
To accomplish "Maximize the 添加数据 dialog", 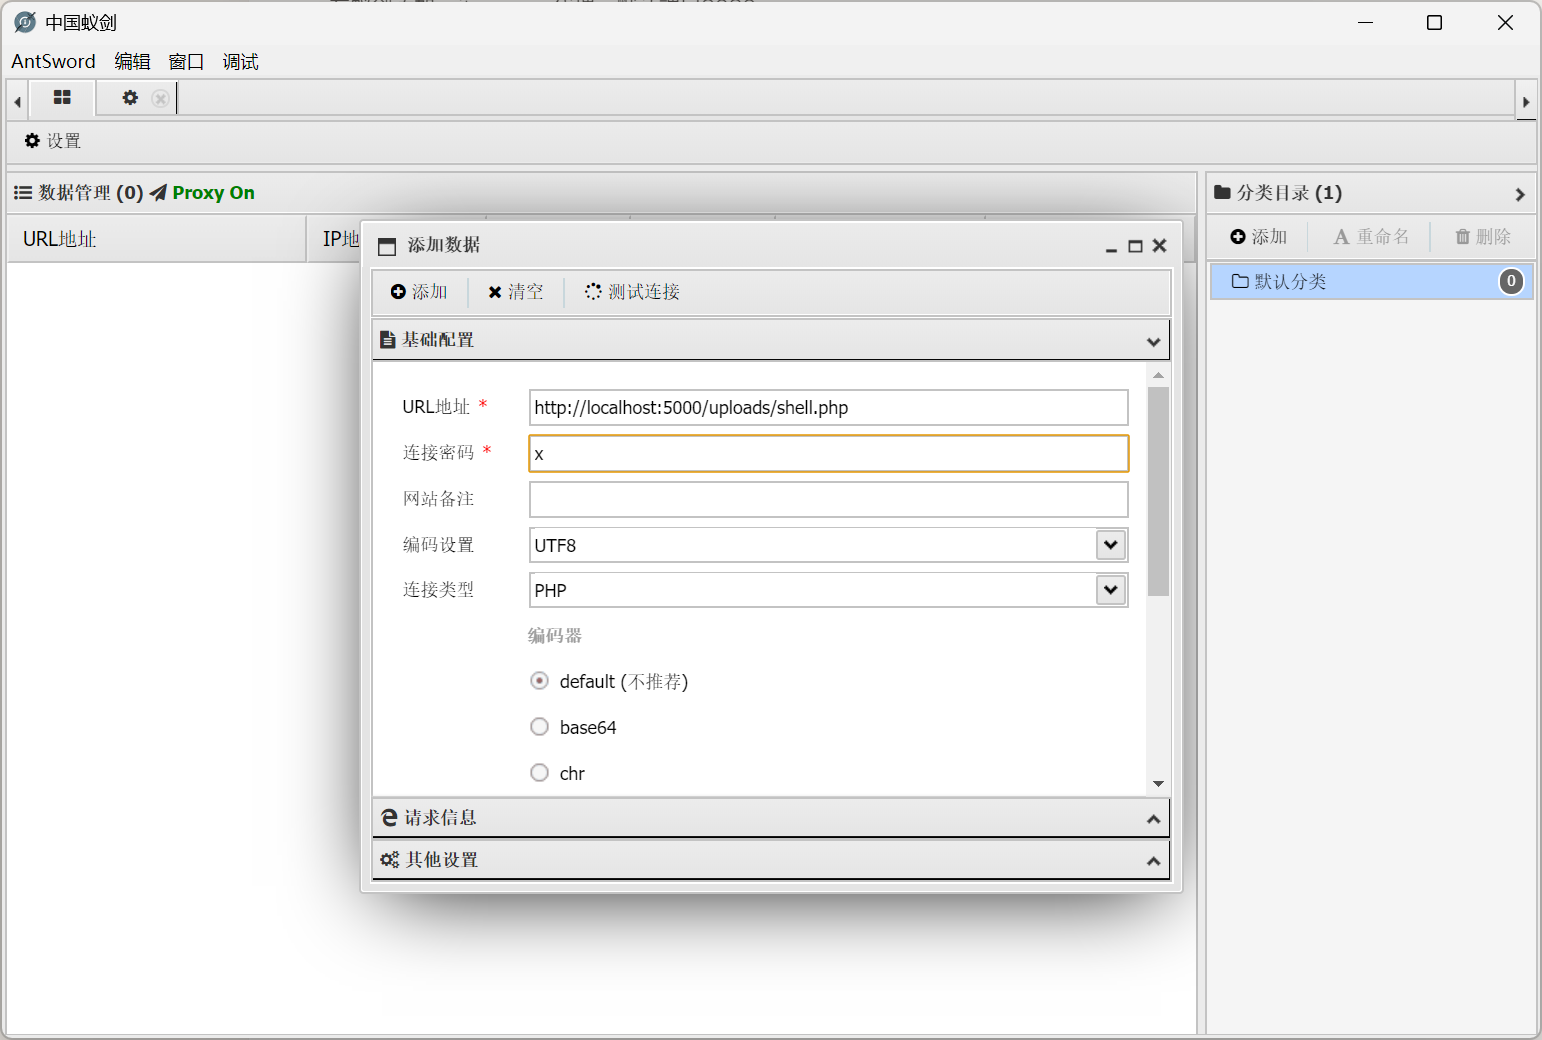I will [x=1135, y=246].
